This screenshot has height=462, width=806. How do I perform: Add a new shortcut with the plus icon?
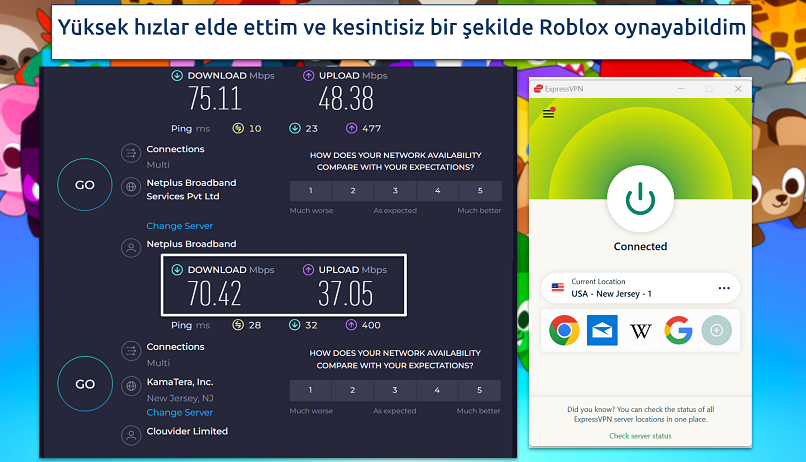click(716, 330)
